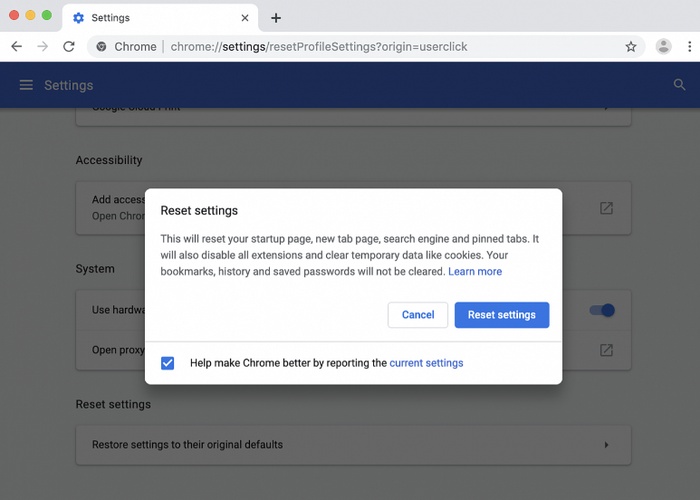The height and width of the screenshot is (500, 700).
Task: Click the yellow macOS minimize window button
Action: pyautogui.click(x=30, y=15)
